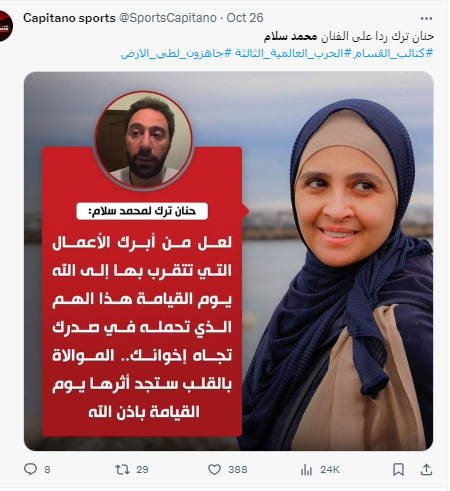This screenshot has width=450, height=491.
Task: Open the attached tweet image
Action: [x=229, y=261]
